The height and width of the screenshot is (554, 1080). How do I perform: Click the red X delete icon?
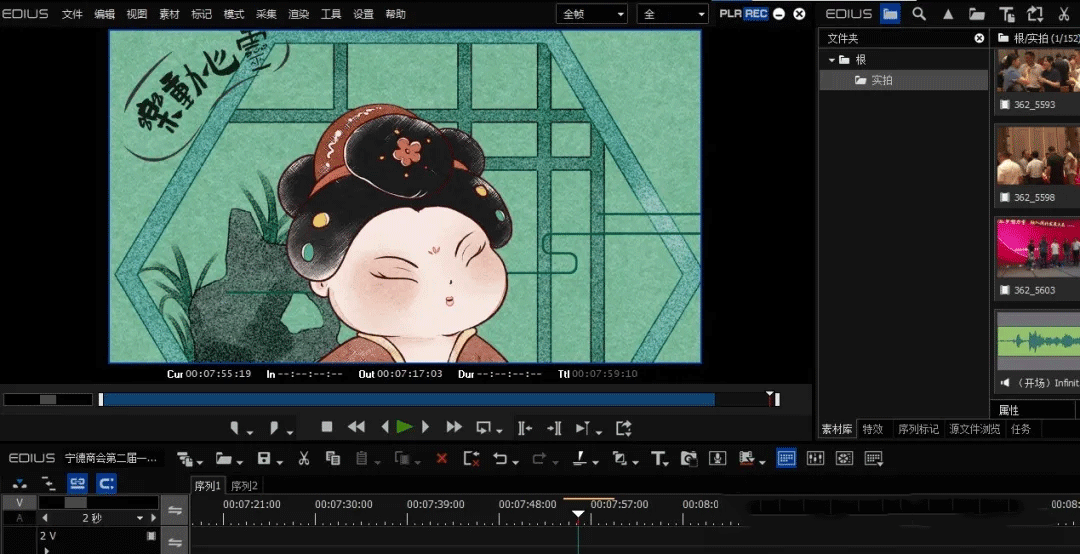point(441,458)
